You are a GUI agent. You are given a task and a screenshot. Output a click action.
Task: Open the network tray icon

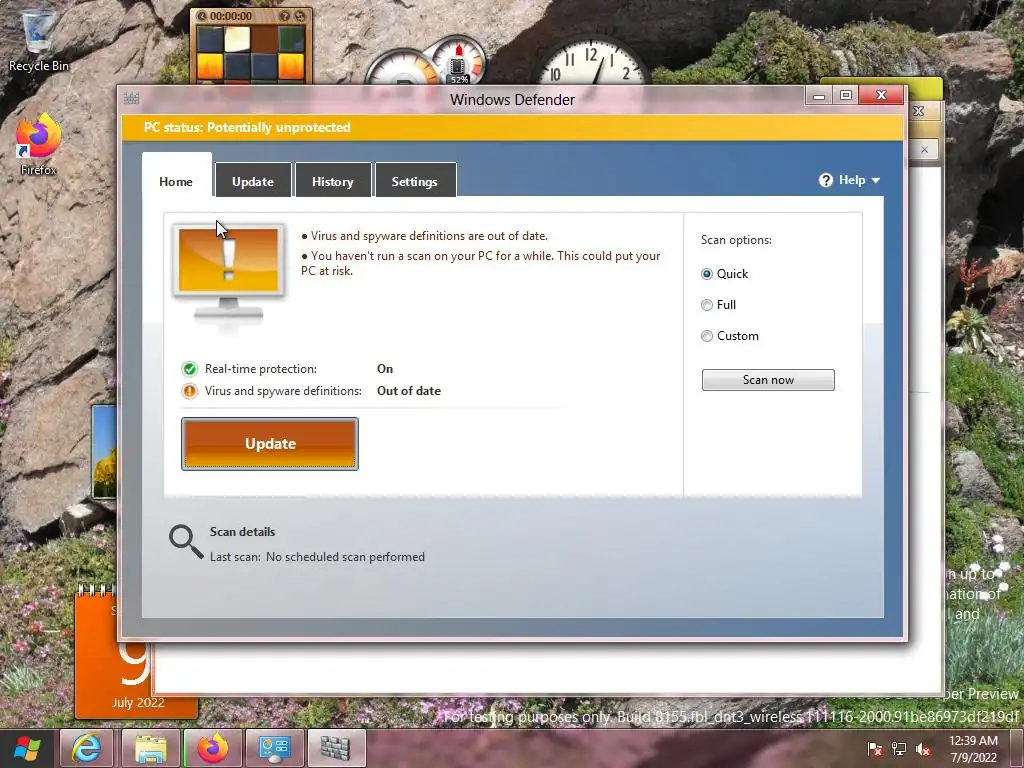pyautogui.click(x=899, y=749)
